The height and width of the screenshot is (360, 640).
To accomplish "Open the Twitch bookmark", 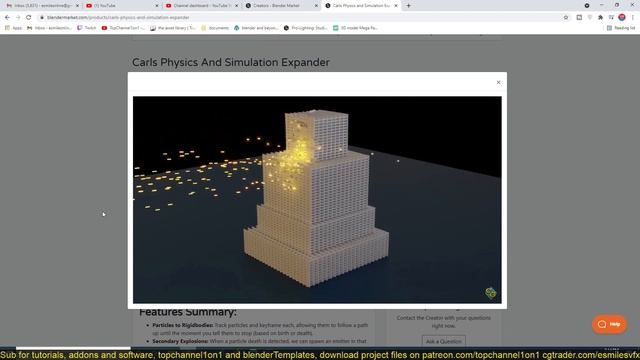I will point(87,28).
